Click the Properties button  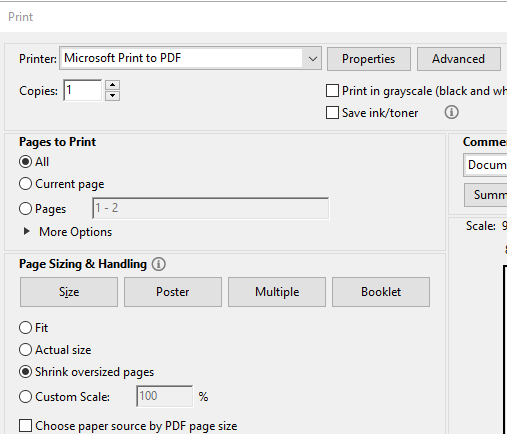tap(369, 59)
